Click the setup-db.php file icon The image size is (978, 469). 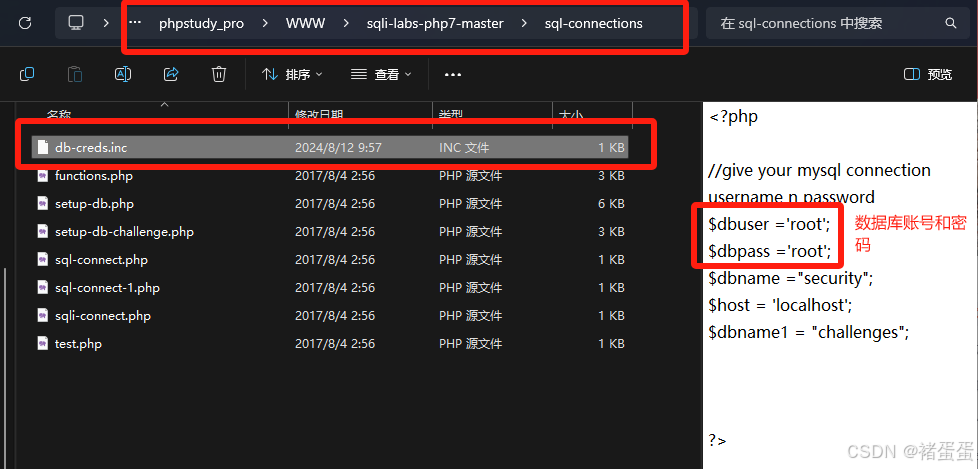(x=42, y=204)
